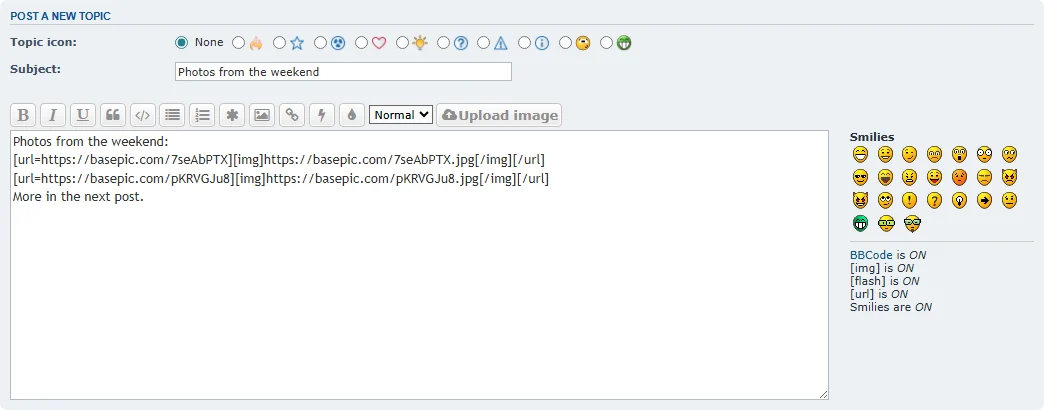Click the 'More in the next post.' line
This screenshot has height=410, width=1044.
click(x=78, y=198)
